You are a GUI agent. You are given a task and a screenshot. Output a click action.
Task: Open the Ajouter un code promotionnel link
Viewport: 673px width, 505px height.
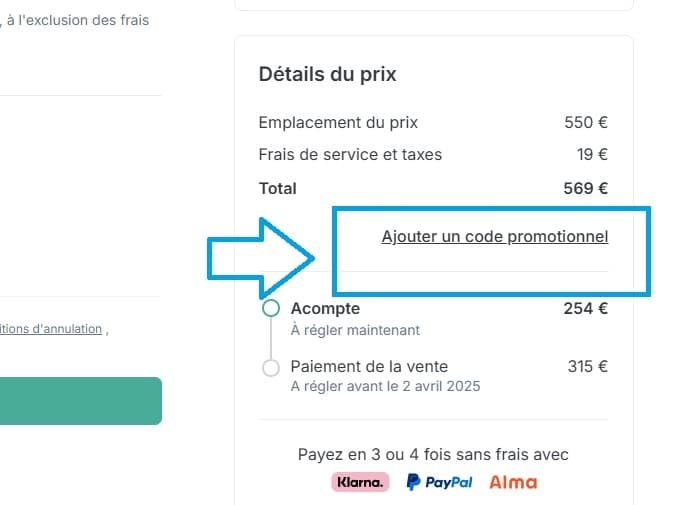pyautogui.click(x=495, y=237)
